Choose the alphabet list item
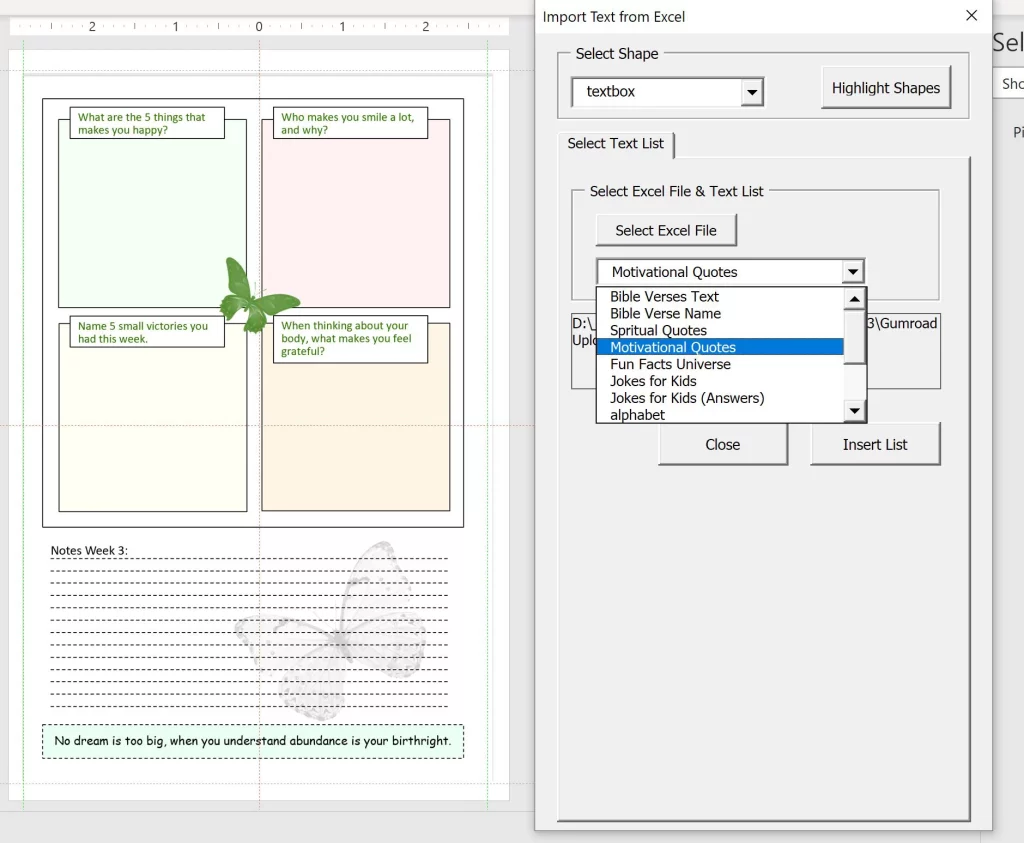Image resolution: width=1024 pixels, height=843 pixels. tap(637, 414)
